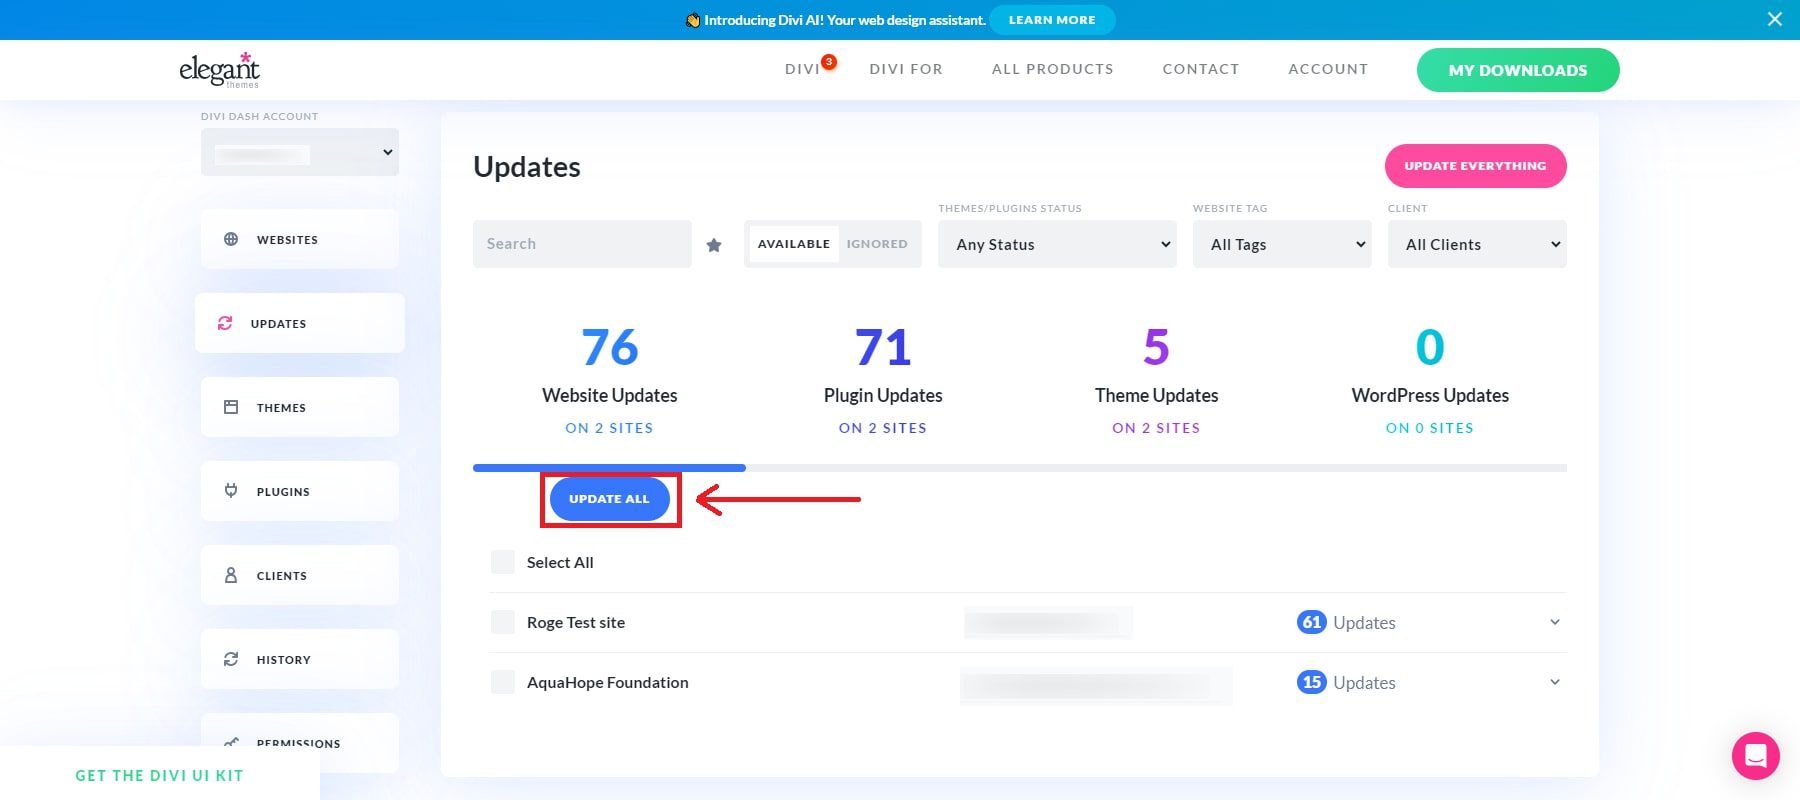Click the Roge Test site name

[x=576, y=622]
